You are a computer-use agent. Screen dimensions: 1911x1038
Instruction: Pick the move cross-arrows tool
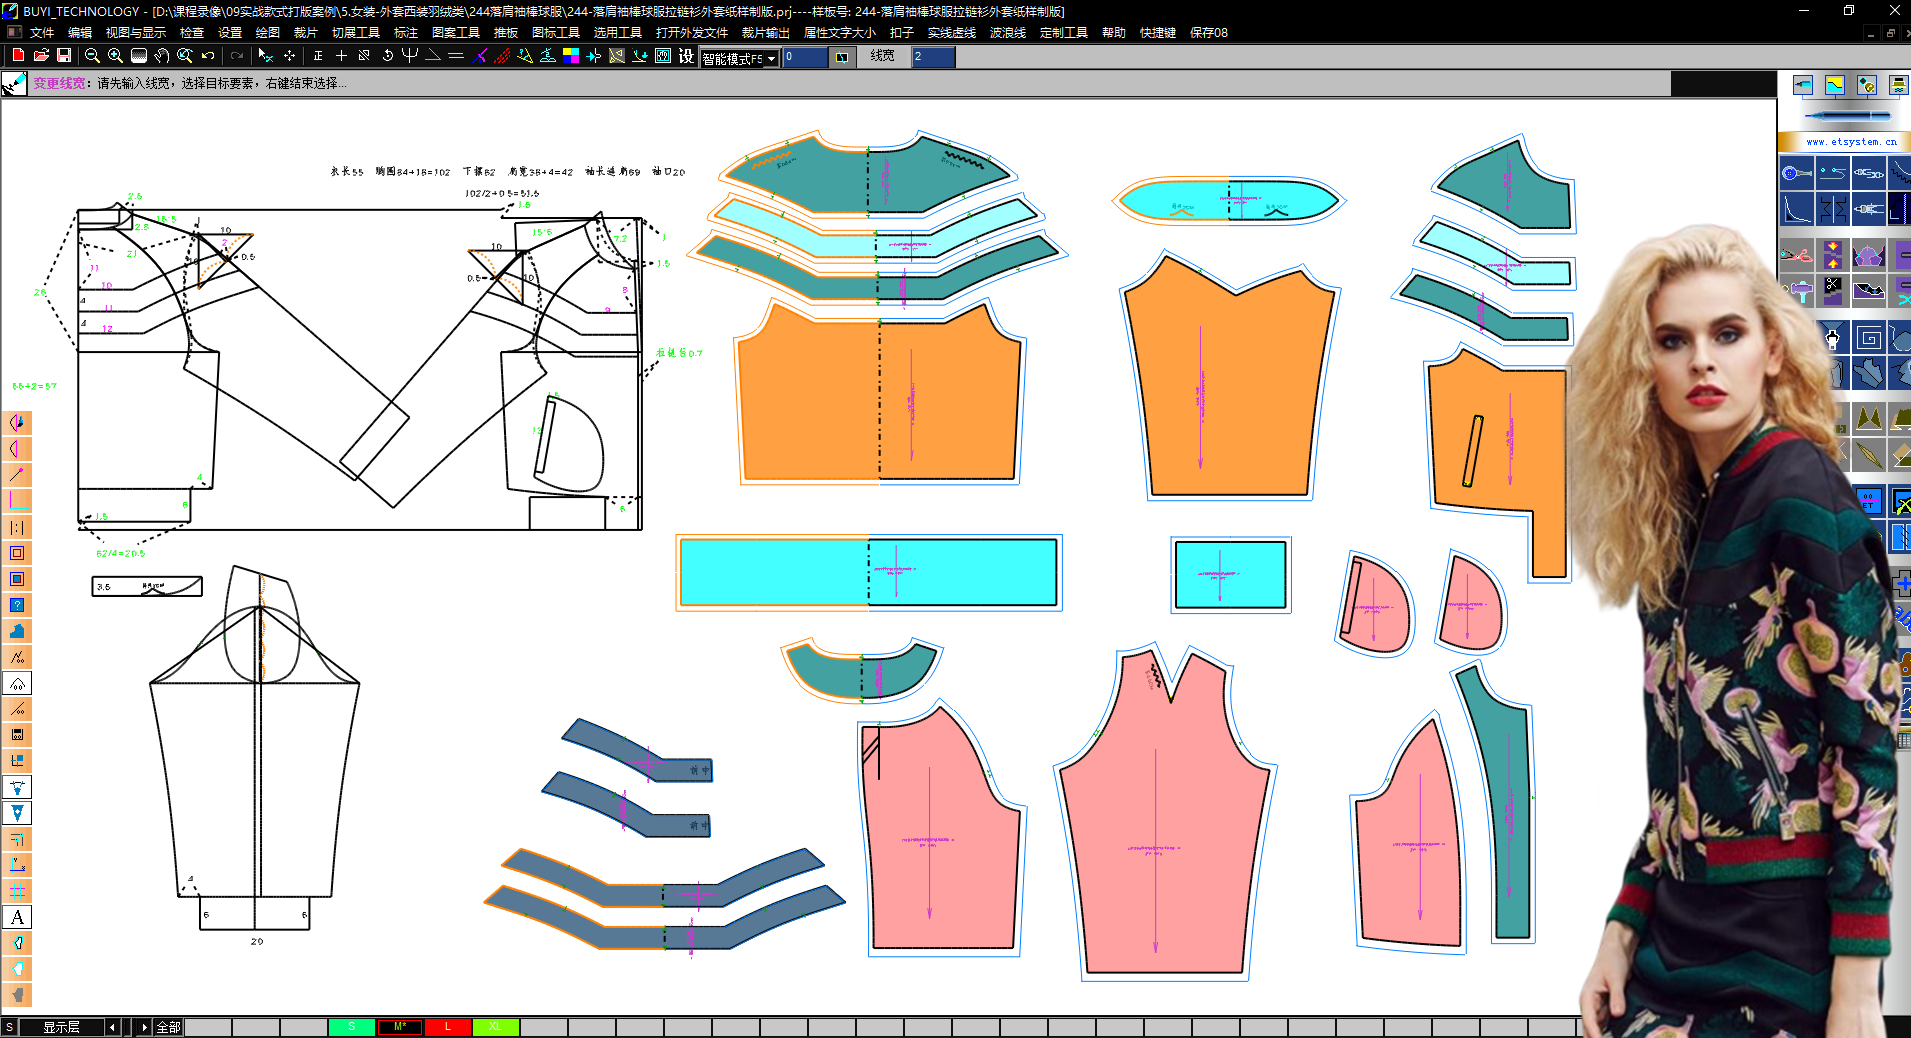tap(289, 56)
